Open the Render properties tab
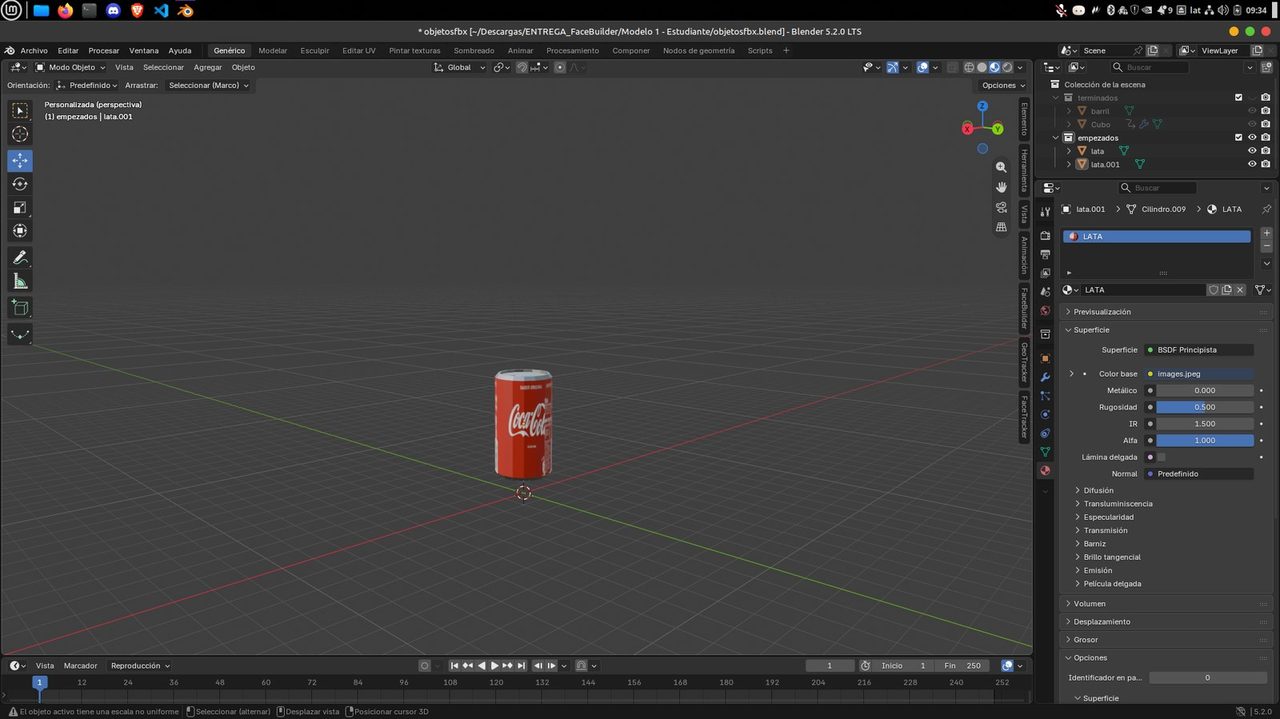This screenshot has width=1280, height=719. 1045,236
